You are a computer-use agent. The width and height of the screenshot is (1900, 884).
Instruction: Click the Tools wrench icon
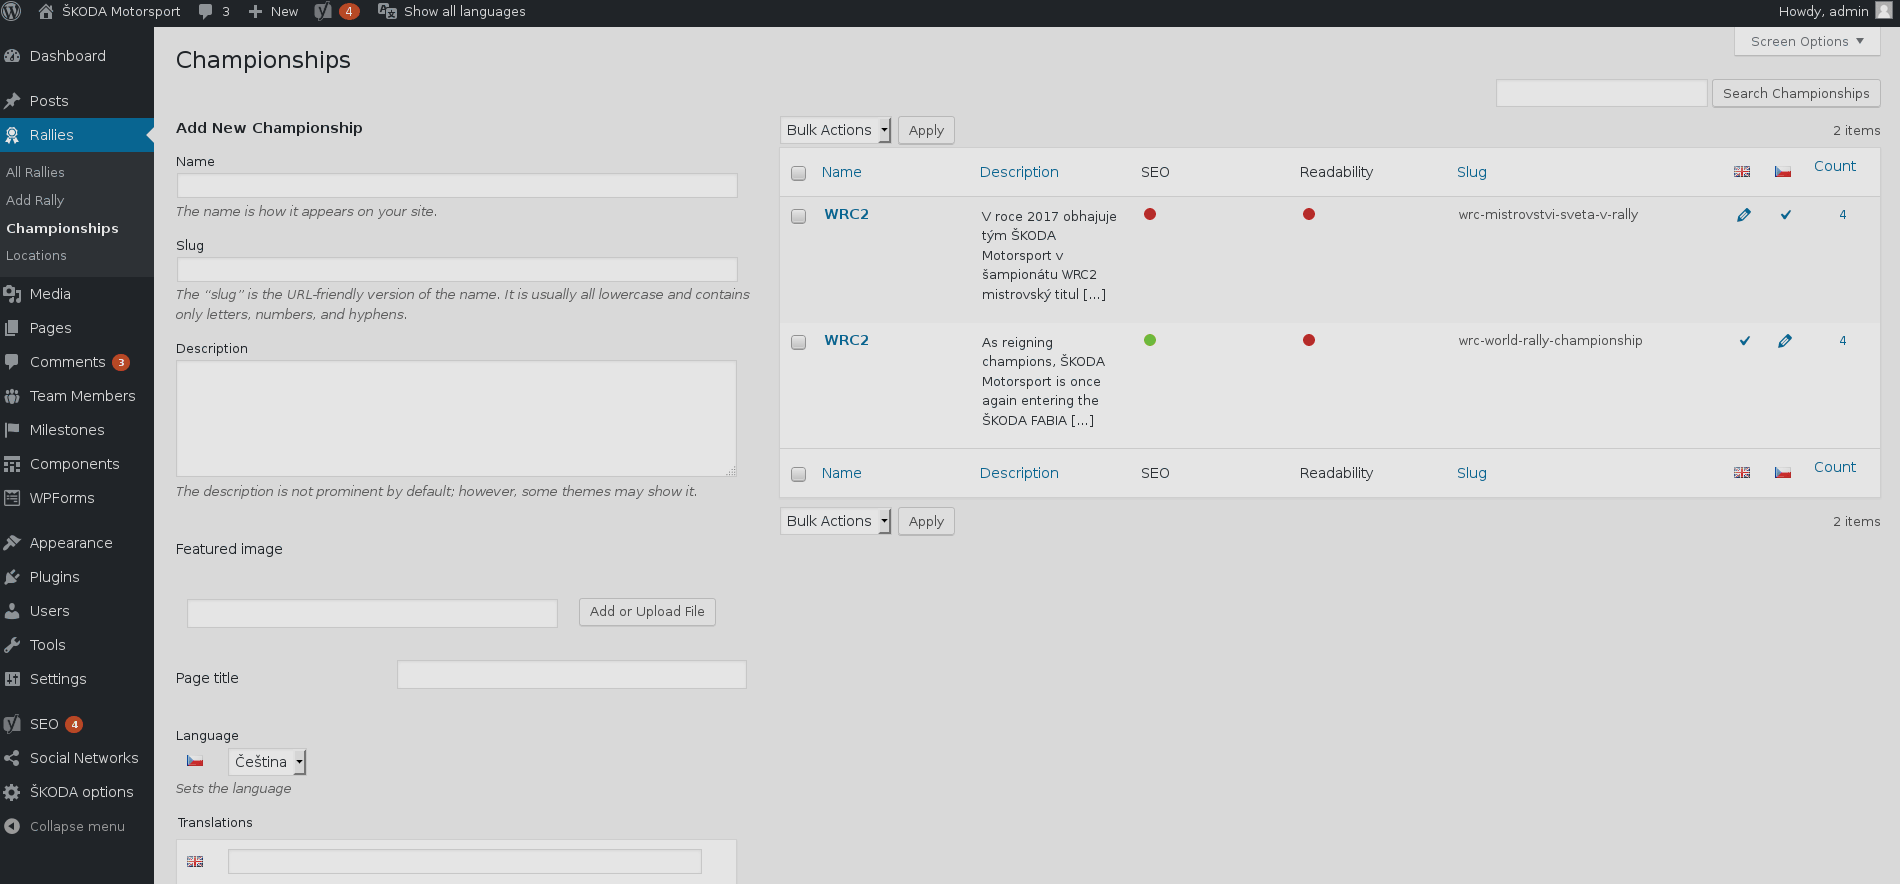point(12,645)
